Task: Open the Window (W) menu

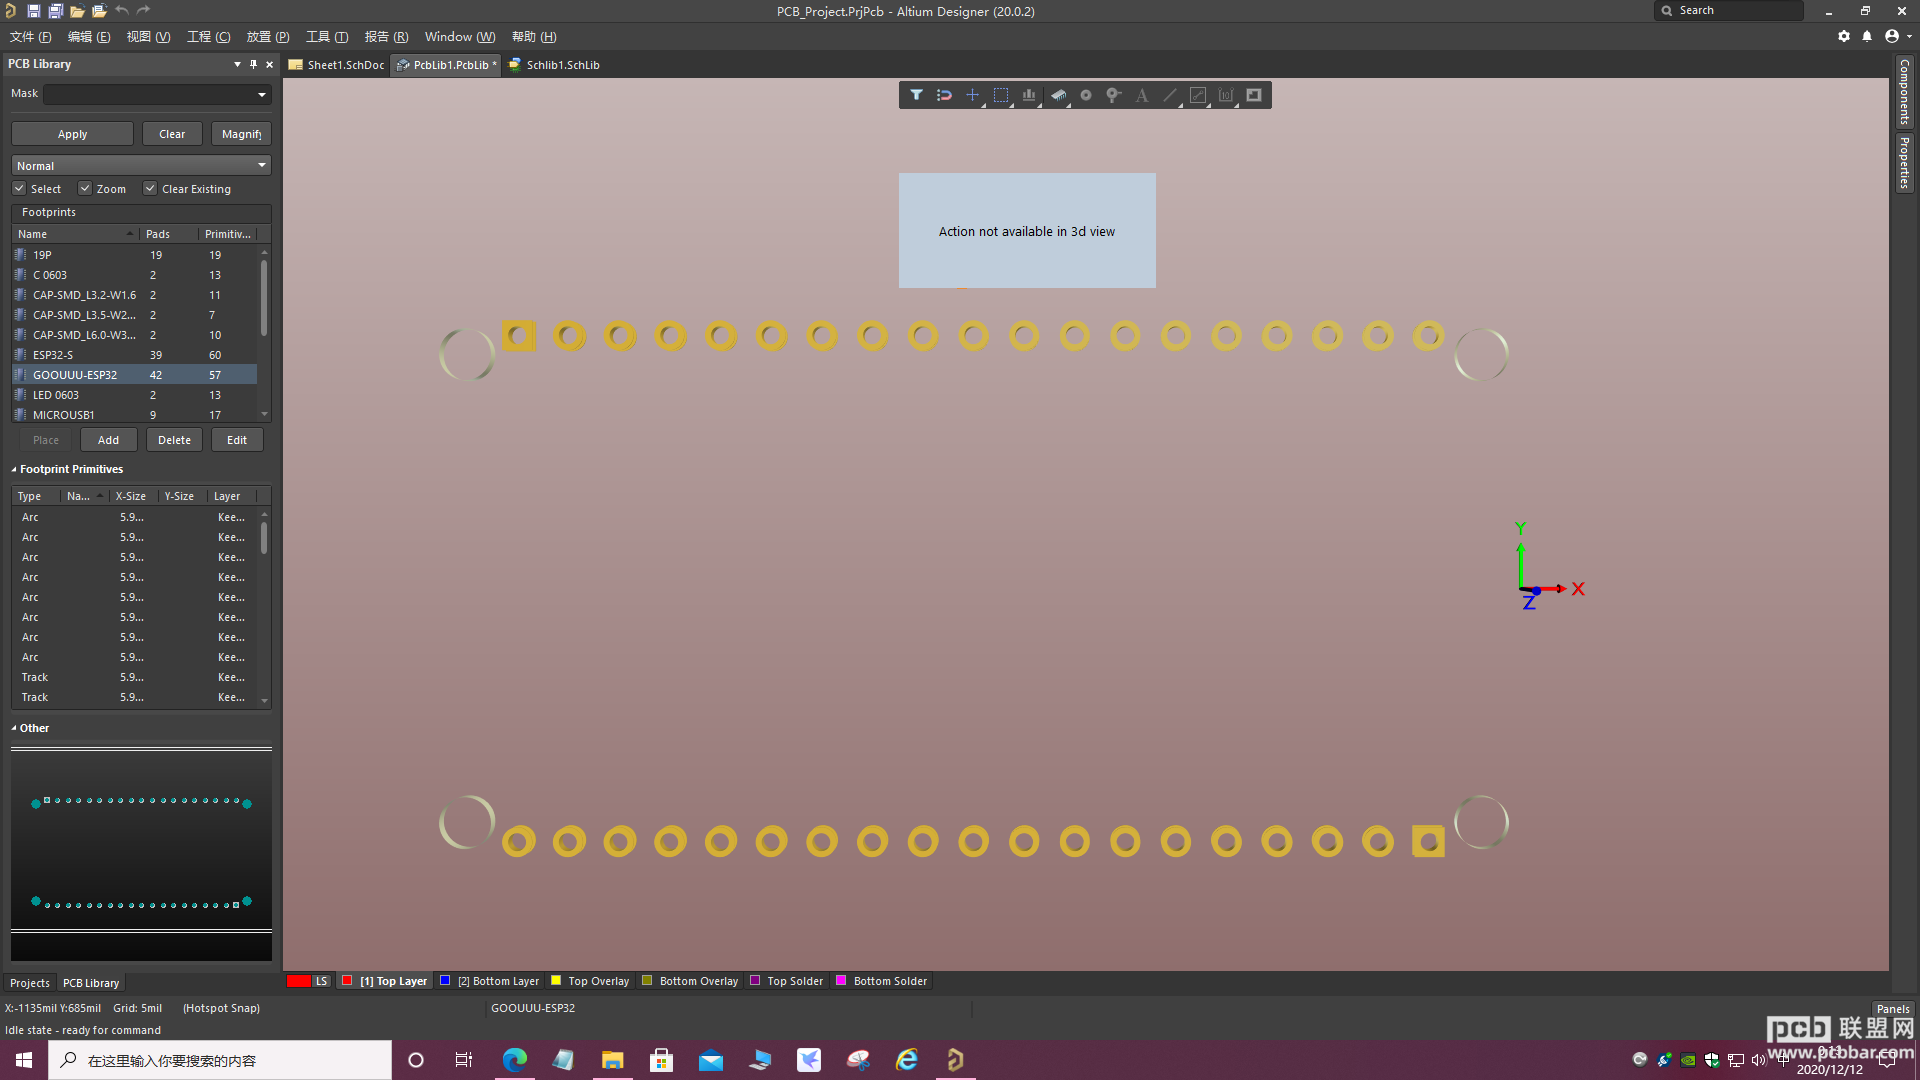Action: click(460, 36)
